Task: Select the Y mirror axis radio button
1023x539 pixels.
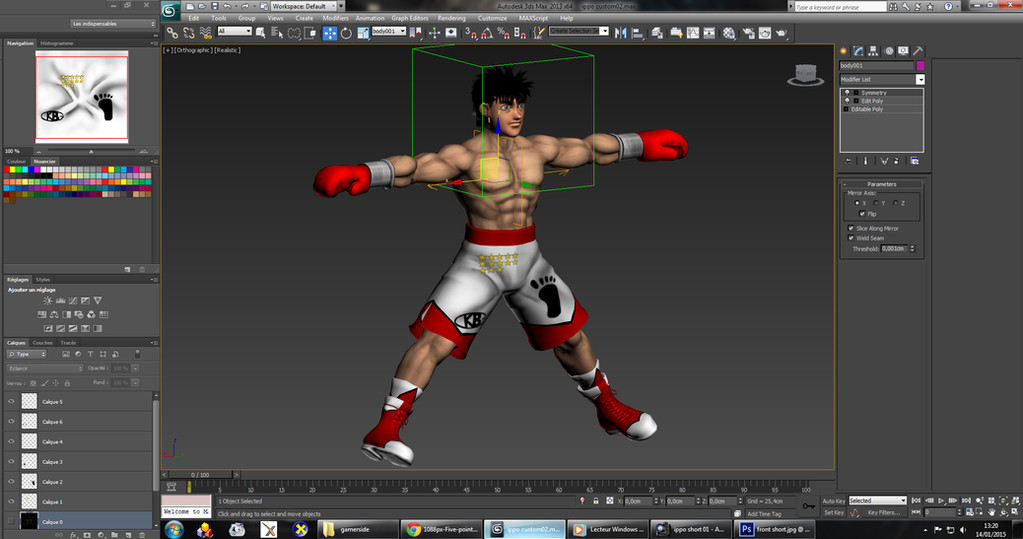Action: pos(876,203)
